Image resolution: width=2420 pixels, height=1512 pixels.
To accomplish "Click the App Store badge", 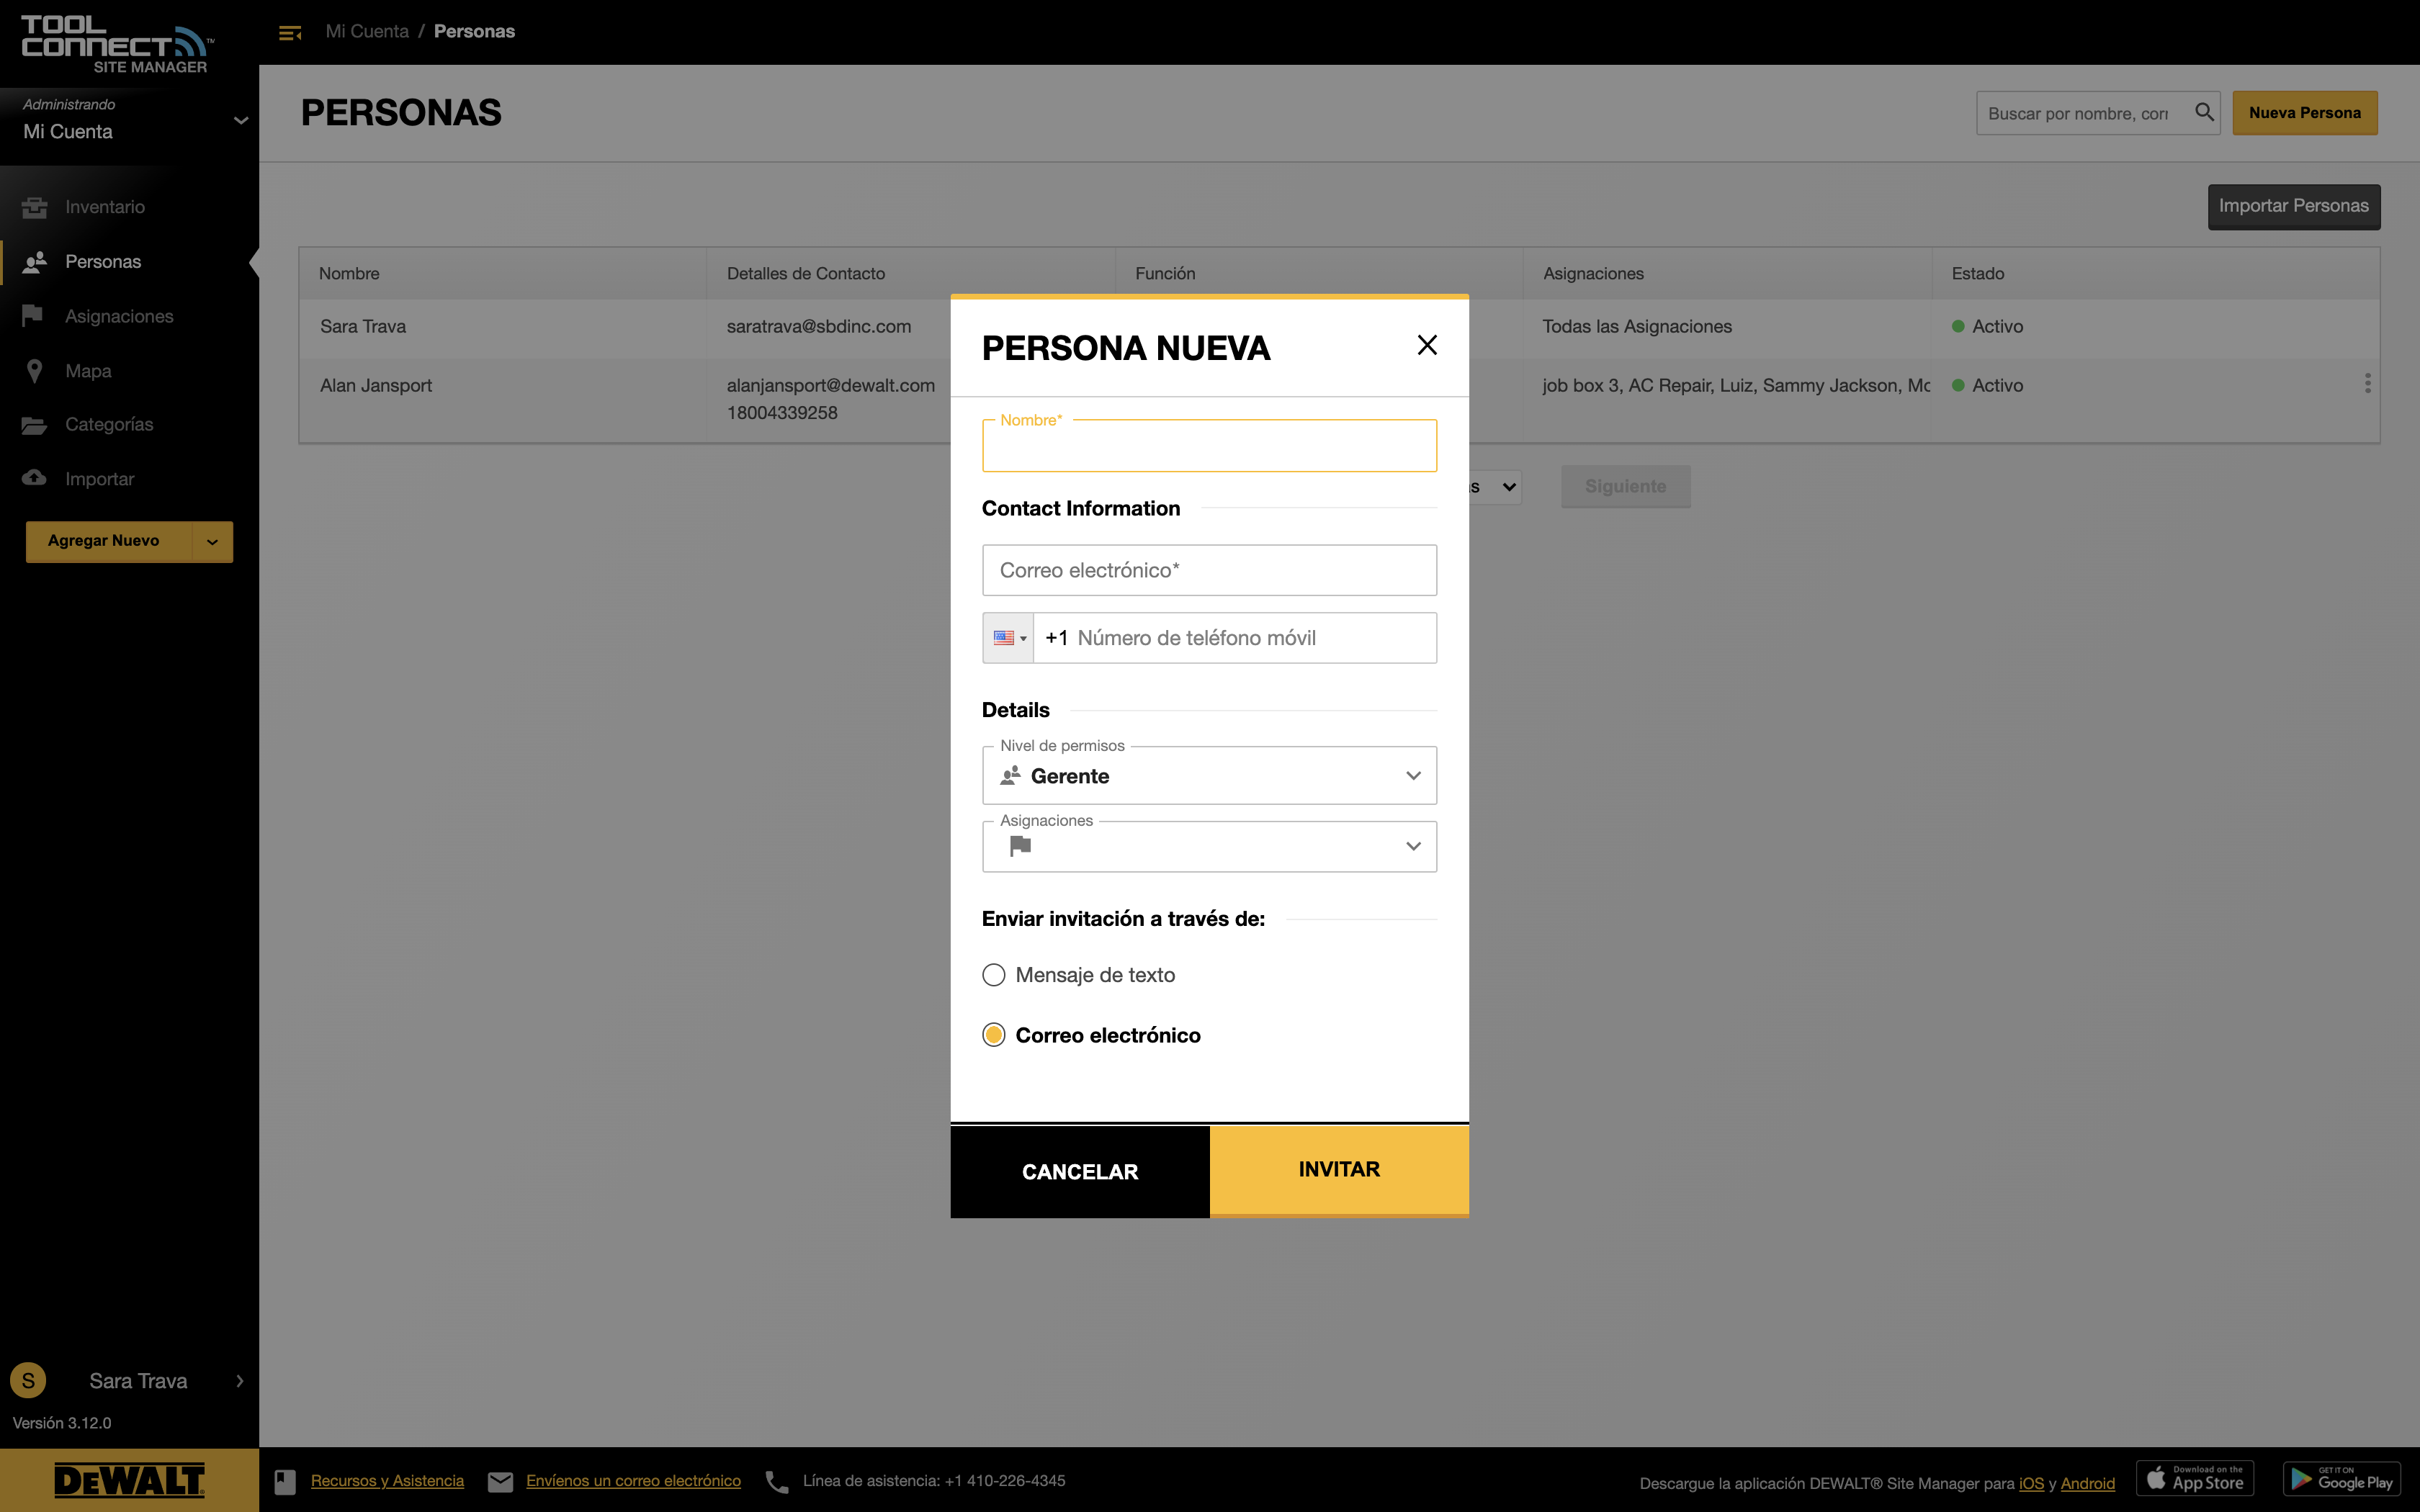I will pyautogui.click(x=2195, y=1478).
